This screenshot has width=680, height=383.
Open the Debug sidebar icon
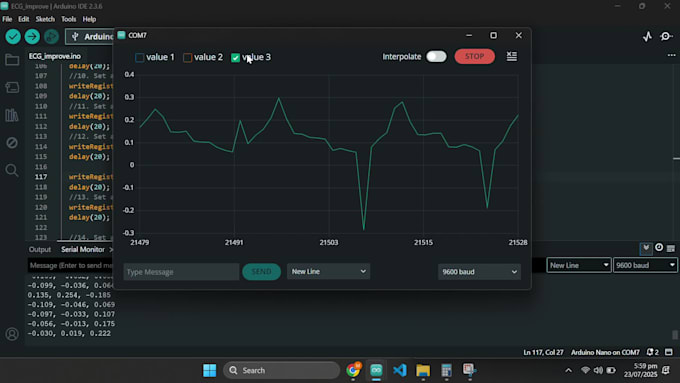point(12,143)
